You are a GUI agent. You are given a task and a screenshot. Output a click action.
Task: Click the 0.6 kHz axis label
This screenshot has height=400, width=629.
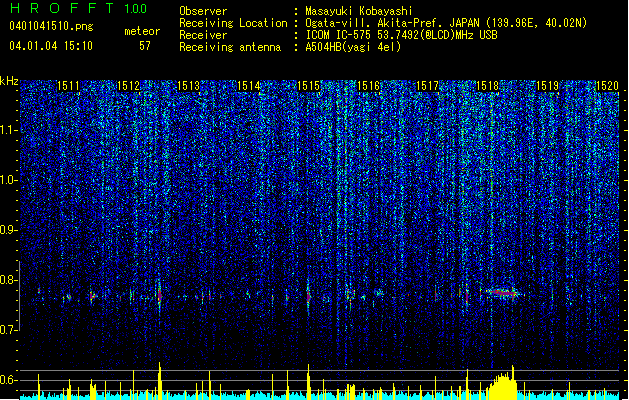tap(8, 380)
